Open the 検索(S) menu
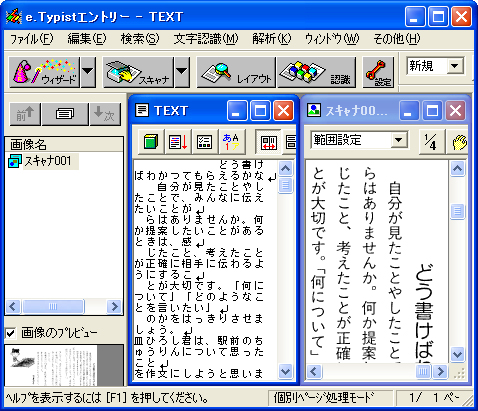 pos(140,39)
